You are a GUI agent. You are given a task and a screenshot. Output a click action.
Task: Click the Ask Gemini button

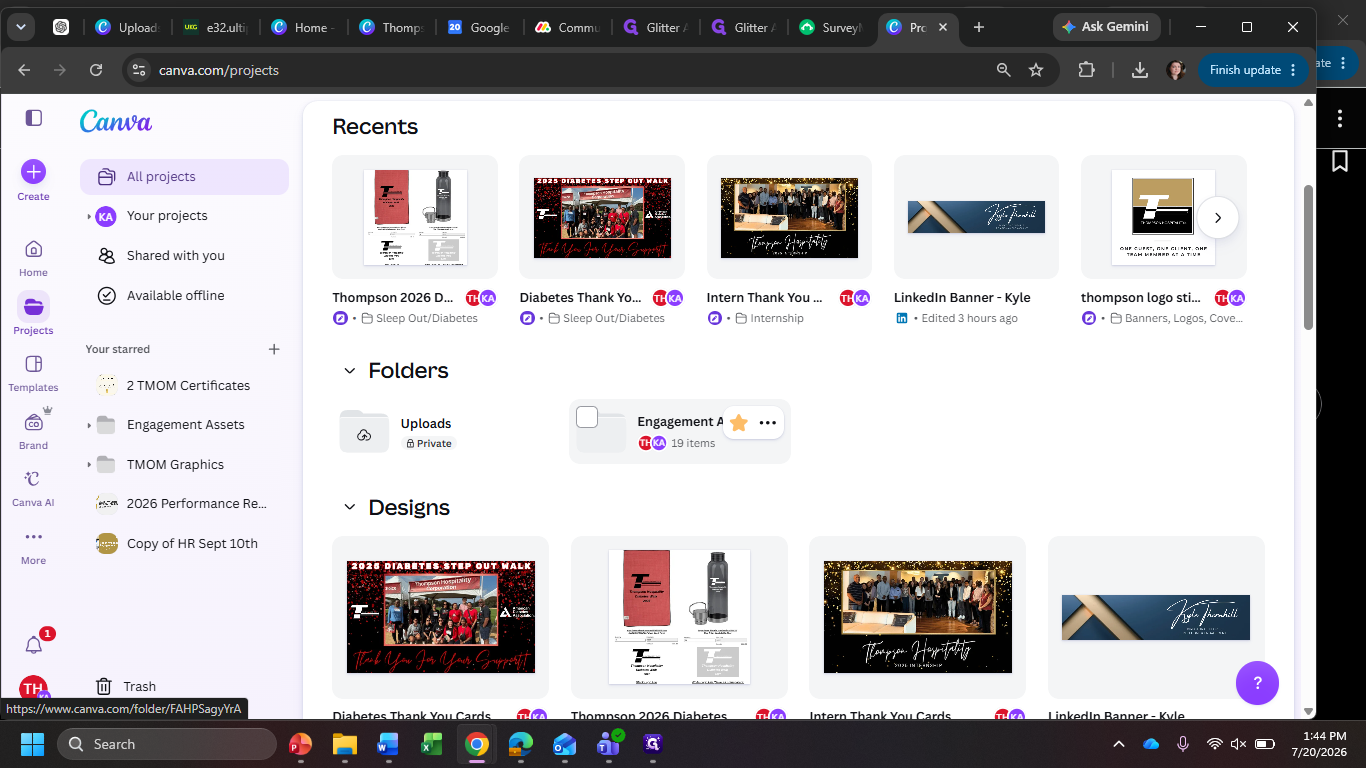(1106, 27)
